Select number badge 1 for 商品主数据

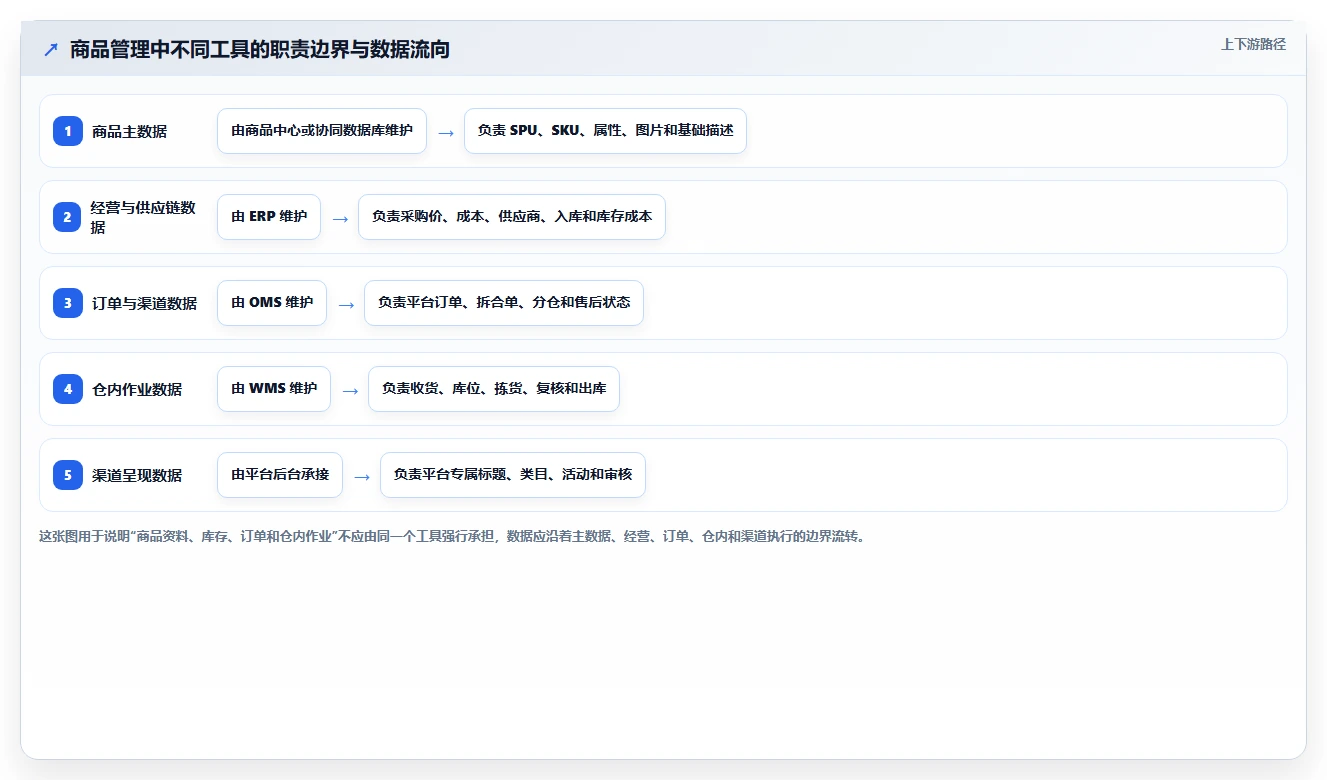(x=68, y=130)
